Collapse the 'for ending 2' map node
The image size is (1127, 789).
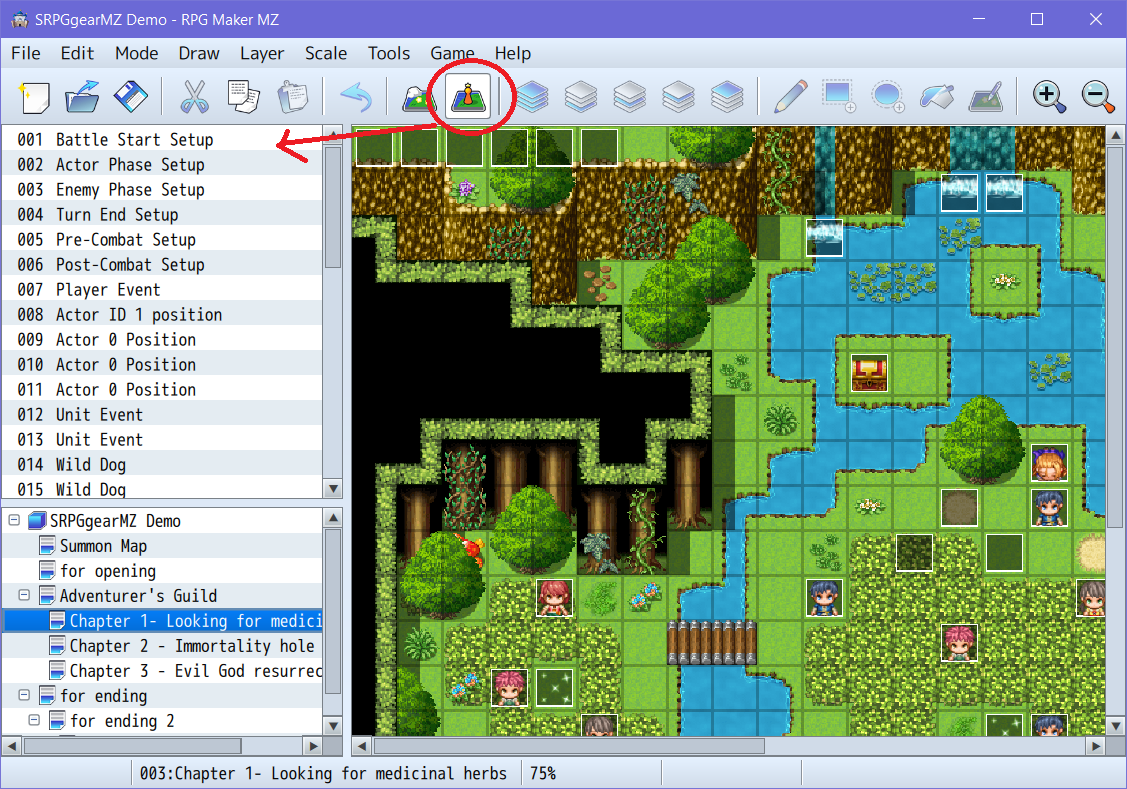[x=34, y=720]
